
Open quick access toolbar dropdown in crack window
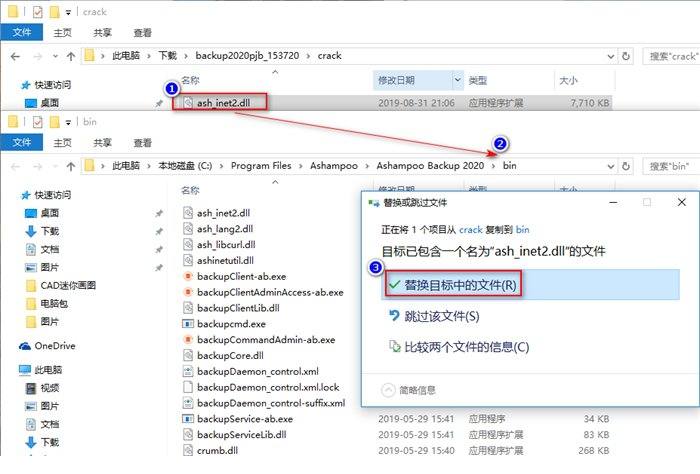68,12
